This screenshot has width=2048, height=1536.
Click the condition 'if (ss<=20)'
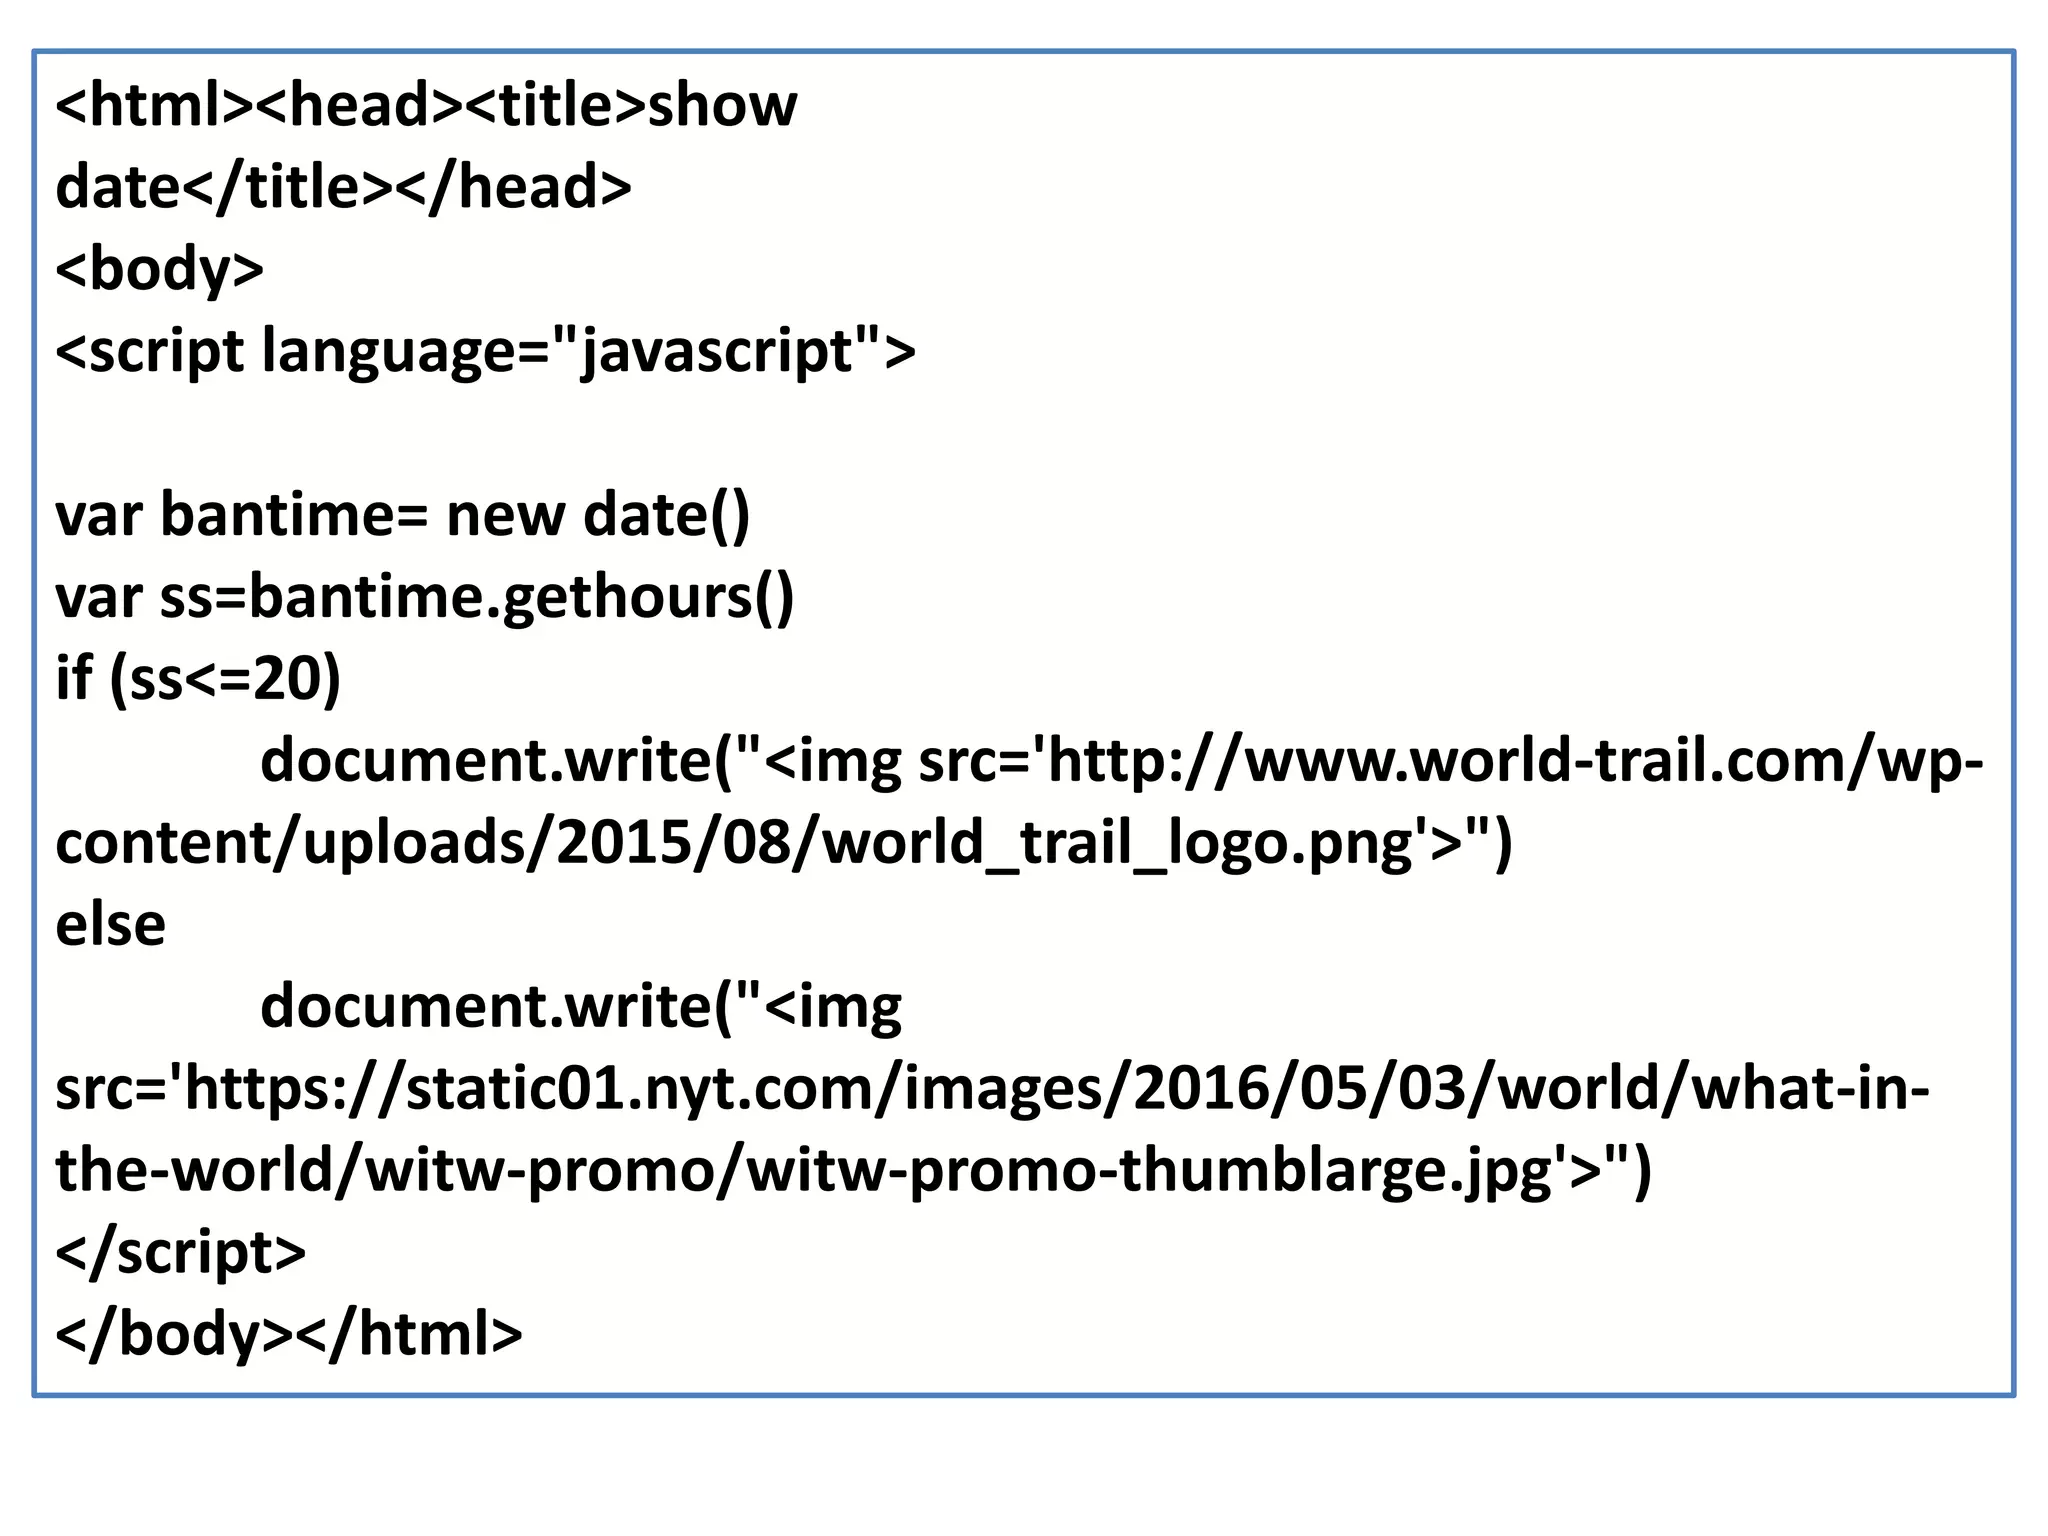[x=198, y=679]
